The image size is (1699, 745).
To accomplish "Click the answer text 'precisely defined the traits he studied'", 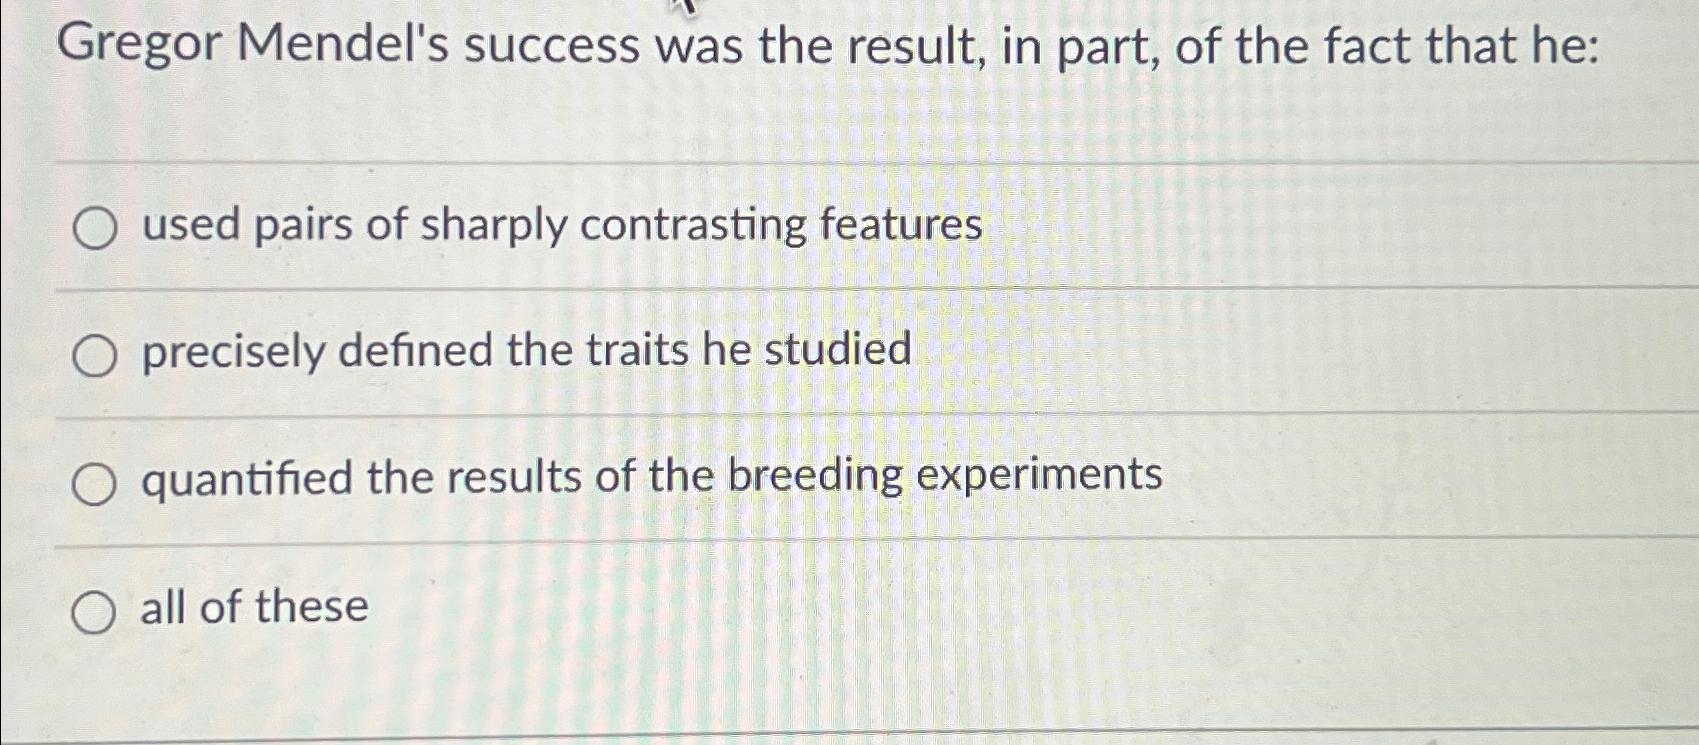I will click(x=527, y=350).
